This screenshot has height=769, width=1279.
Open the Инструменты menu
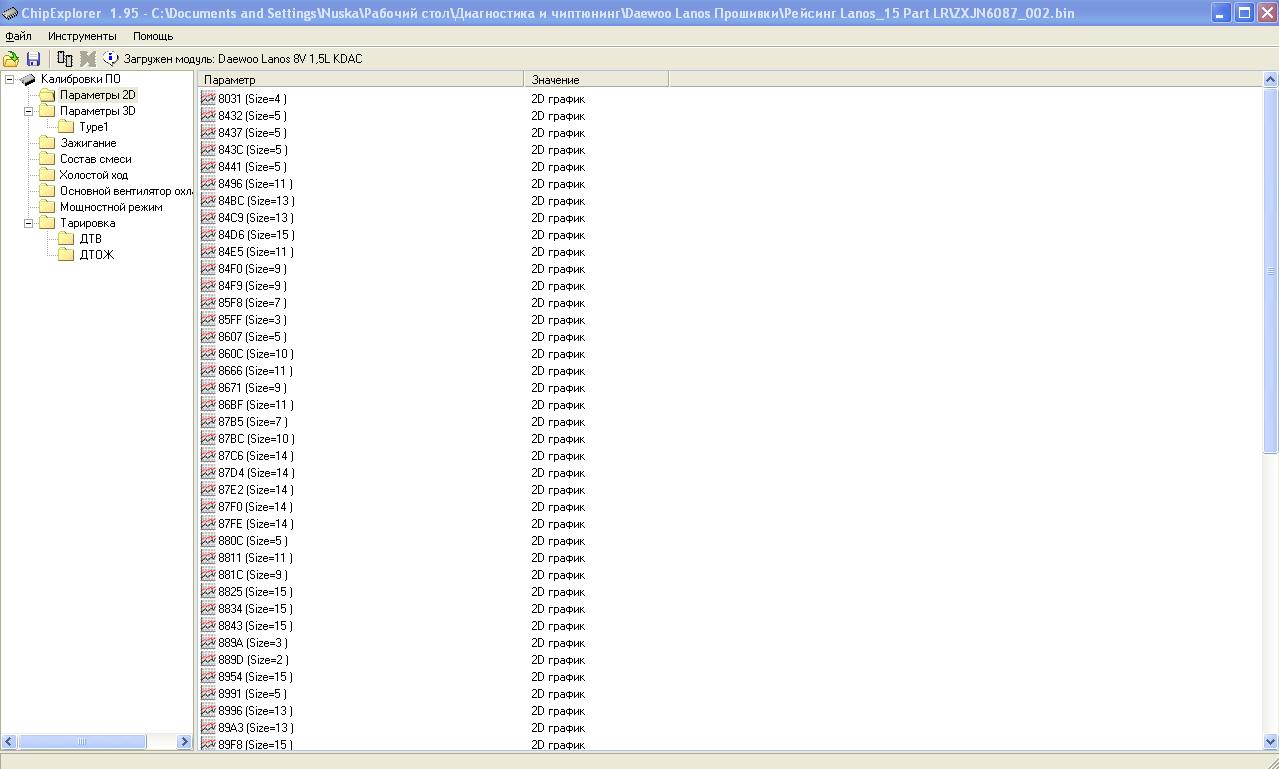(x=82, y=36)
